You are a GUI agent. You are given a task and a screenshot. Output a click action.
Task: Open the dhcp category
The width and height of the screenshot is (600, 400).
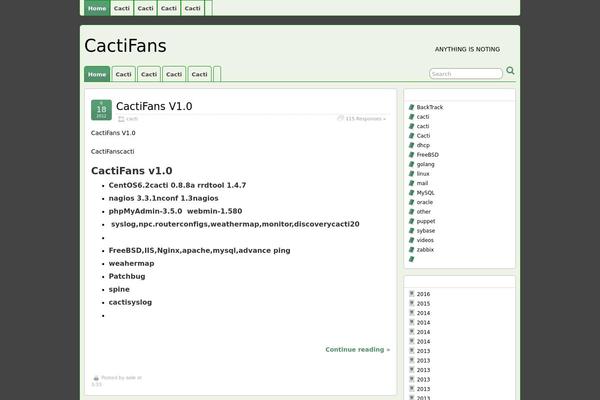[x=423, y=145]
